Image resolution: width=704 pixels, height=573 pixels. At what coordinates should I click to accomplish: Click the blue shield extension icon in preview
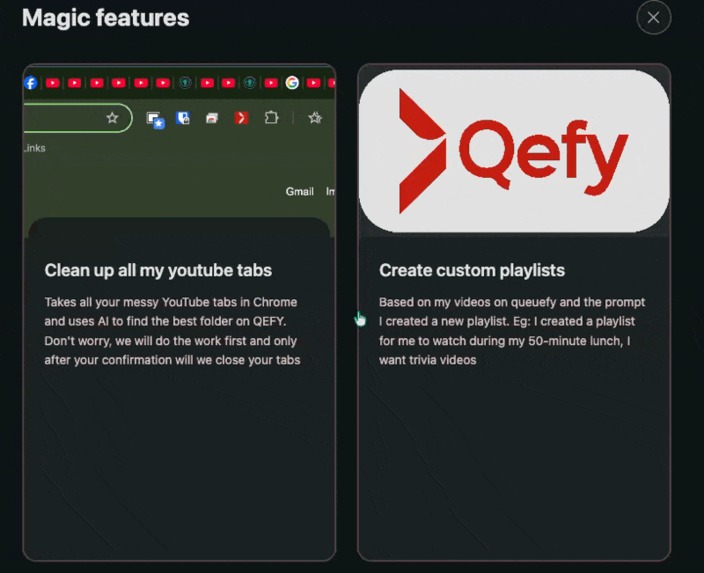(x=183, y=118)
